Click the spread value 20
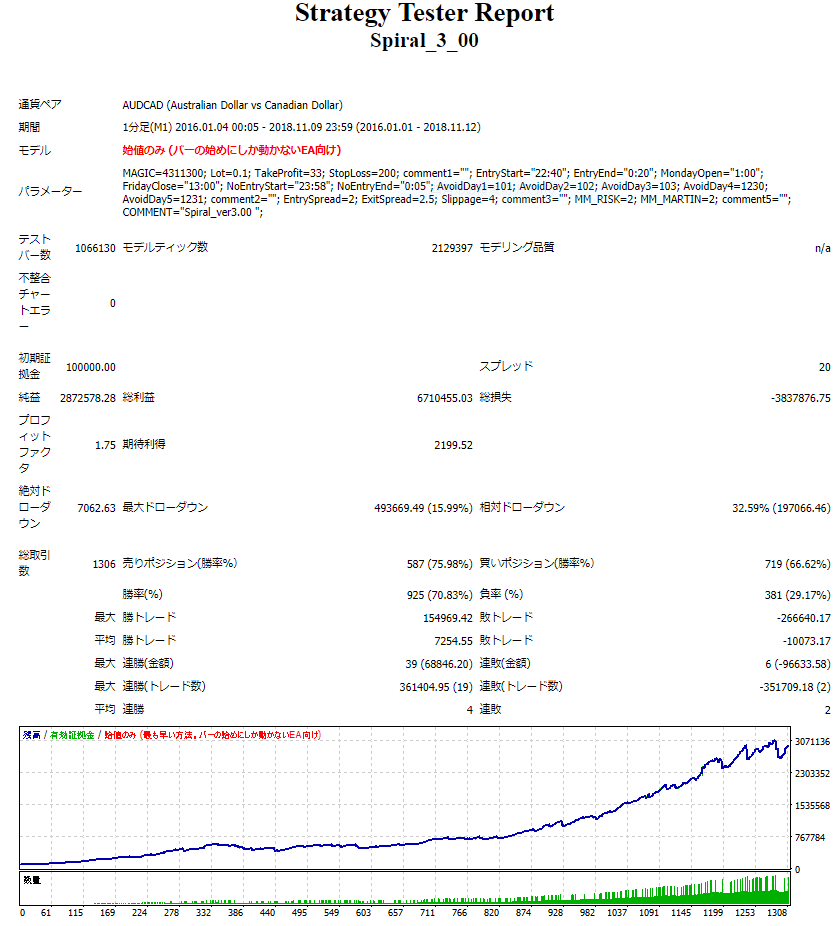 point(824,367)
